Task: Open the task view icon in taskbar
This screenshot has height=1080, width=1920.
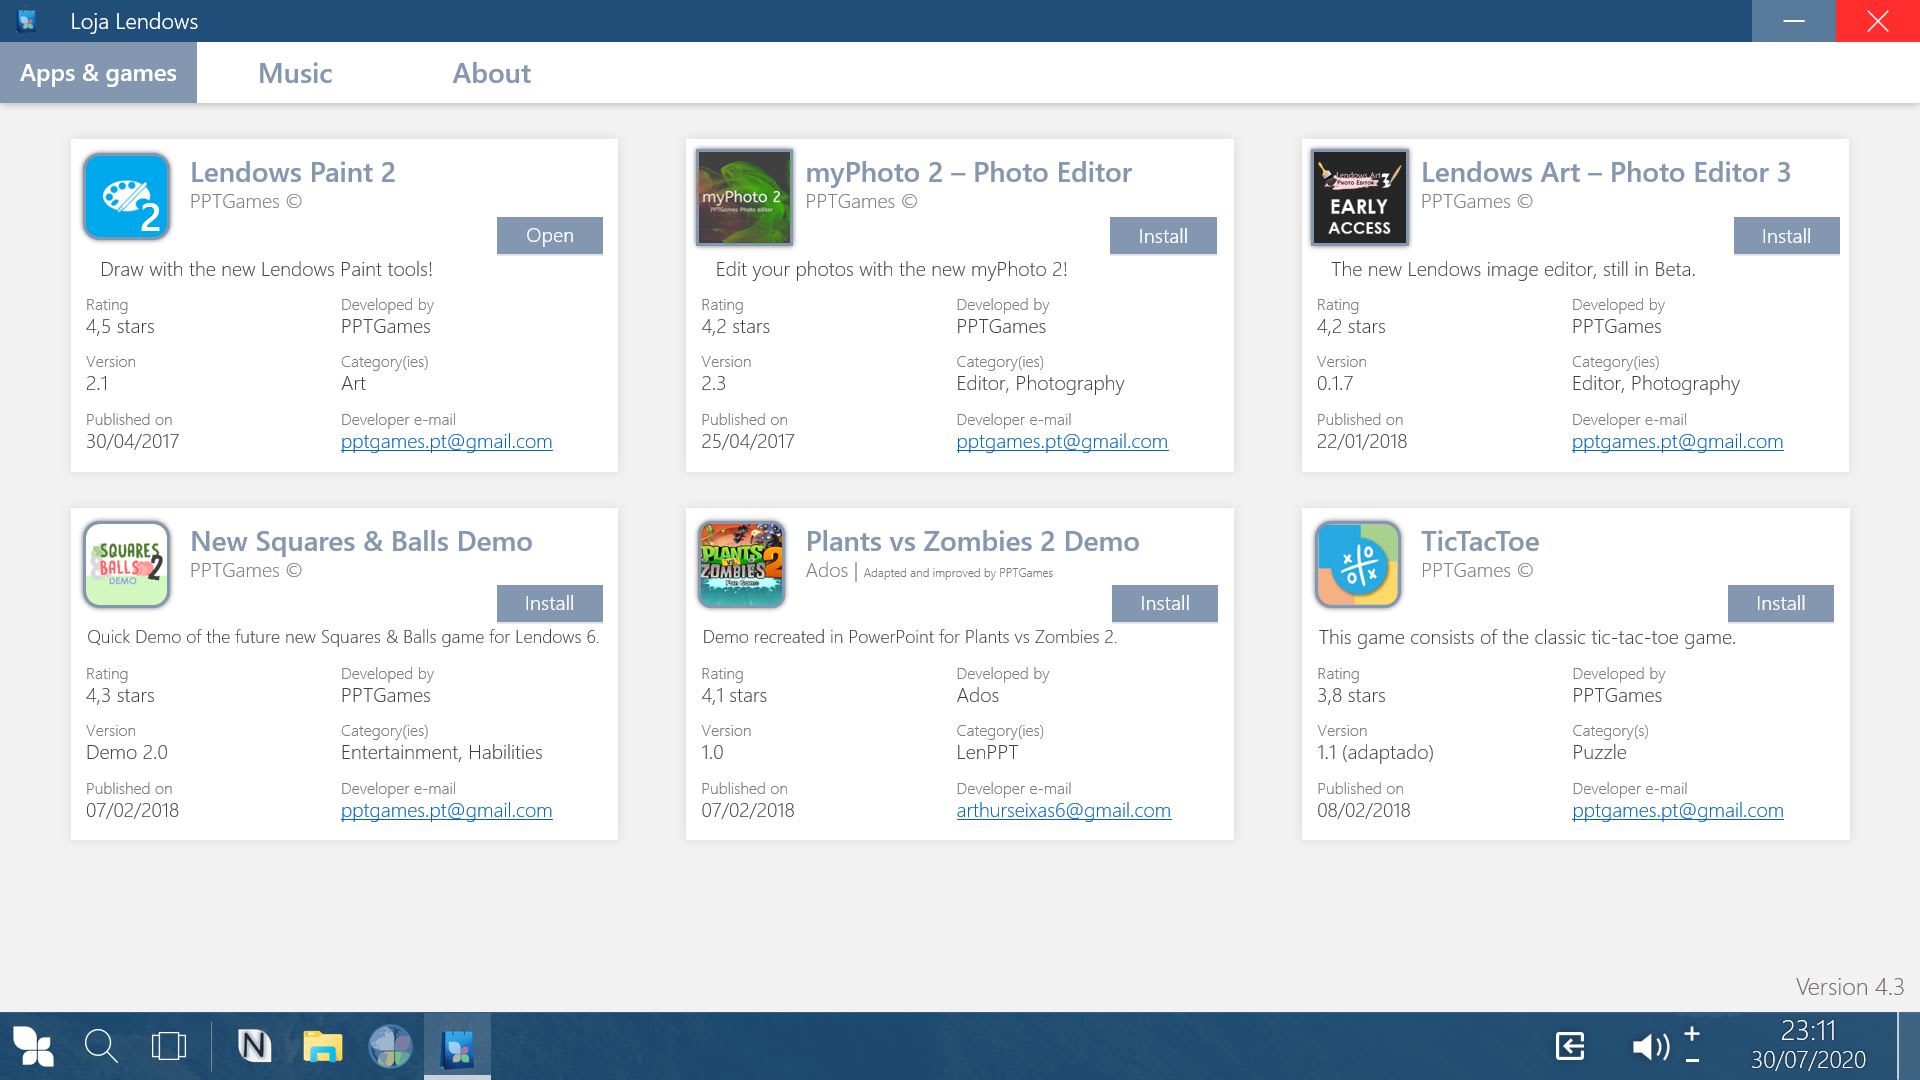Action: (169, 1046)
